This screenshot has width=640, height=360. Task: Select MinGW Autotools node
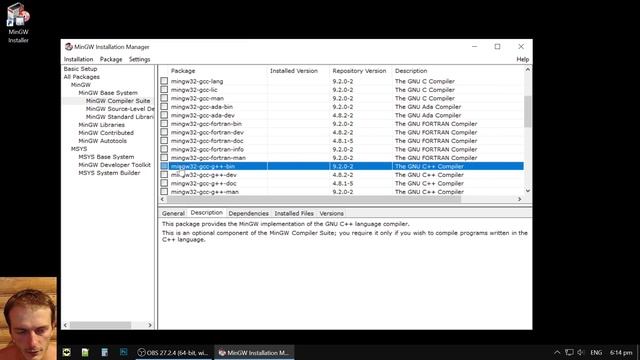(x=102, y=140)
